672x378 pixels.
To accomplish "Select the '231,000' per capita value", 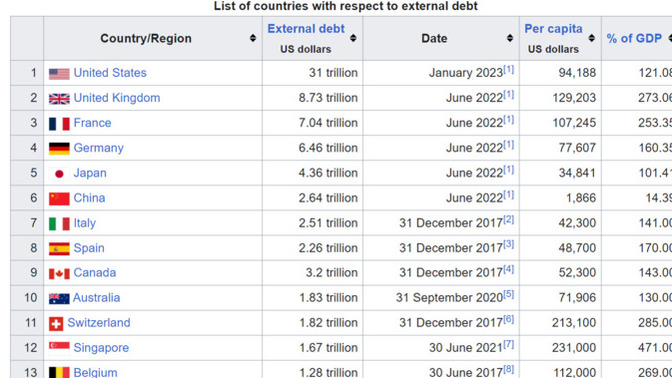I will coord(574,348).
